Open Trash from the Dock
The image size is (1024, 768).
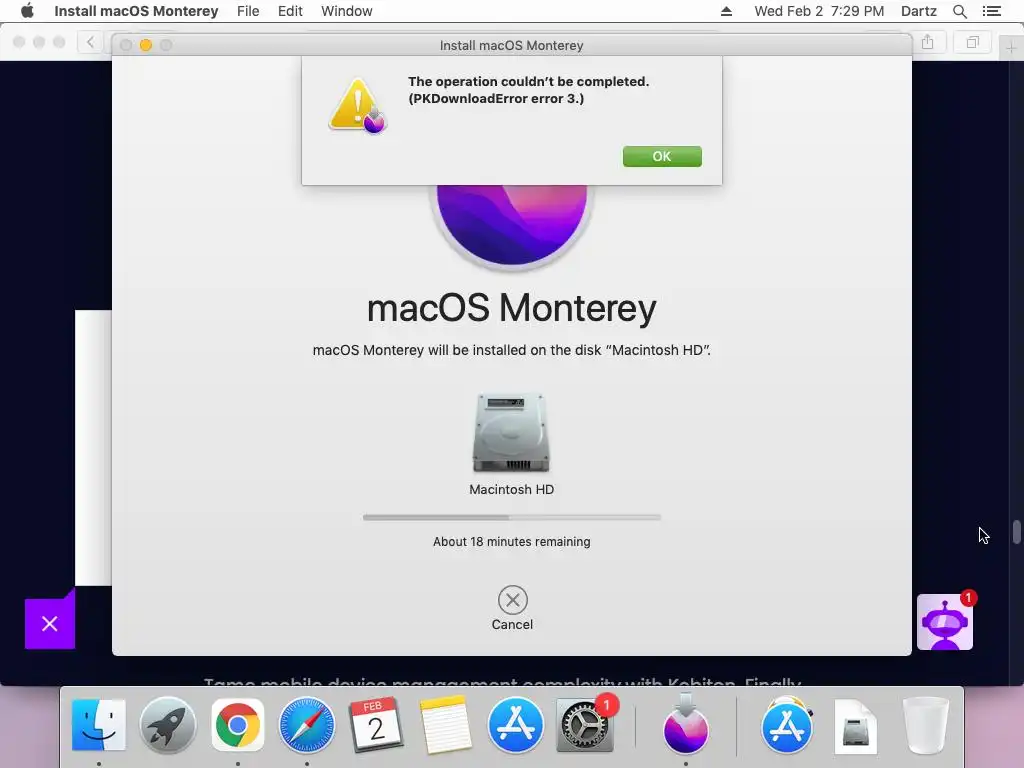(925, 725)
